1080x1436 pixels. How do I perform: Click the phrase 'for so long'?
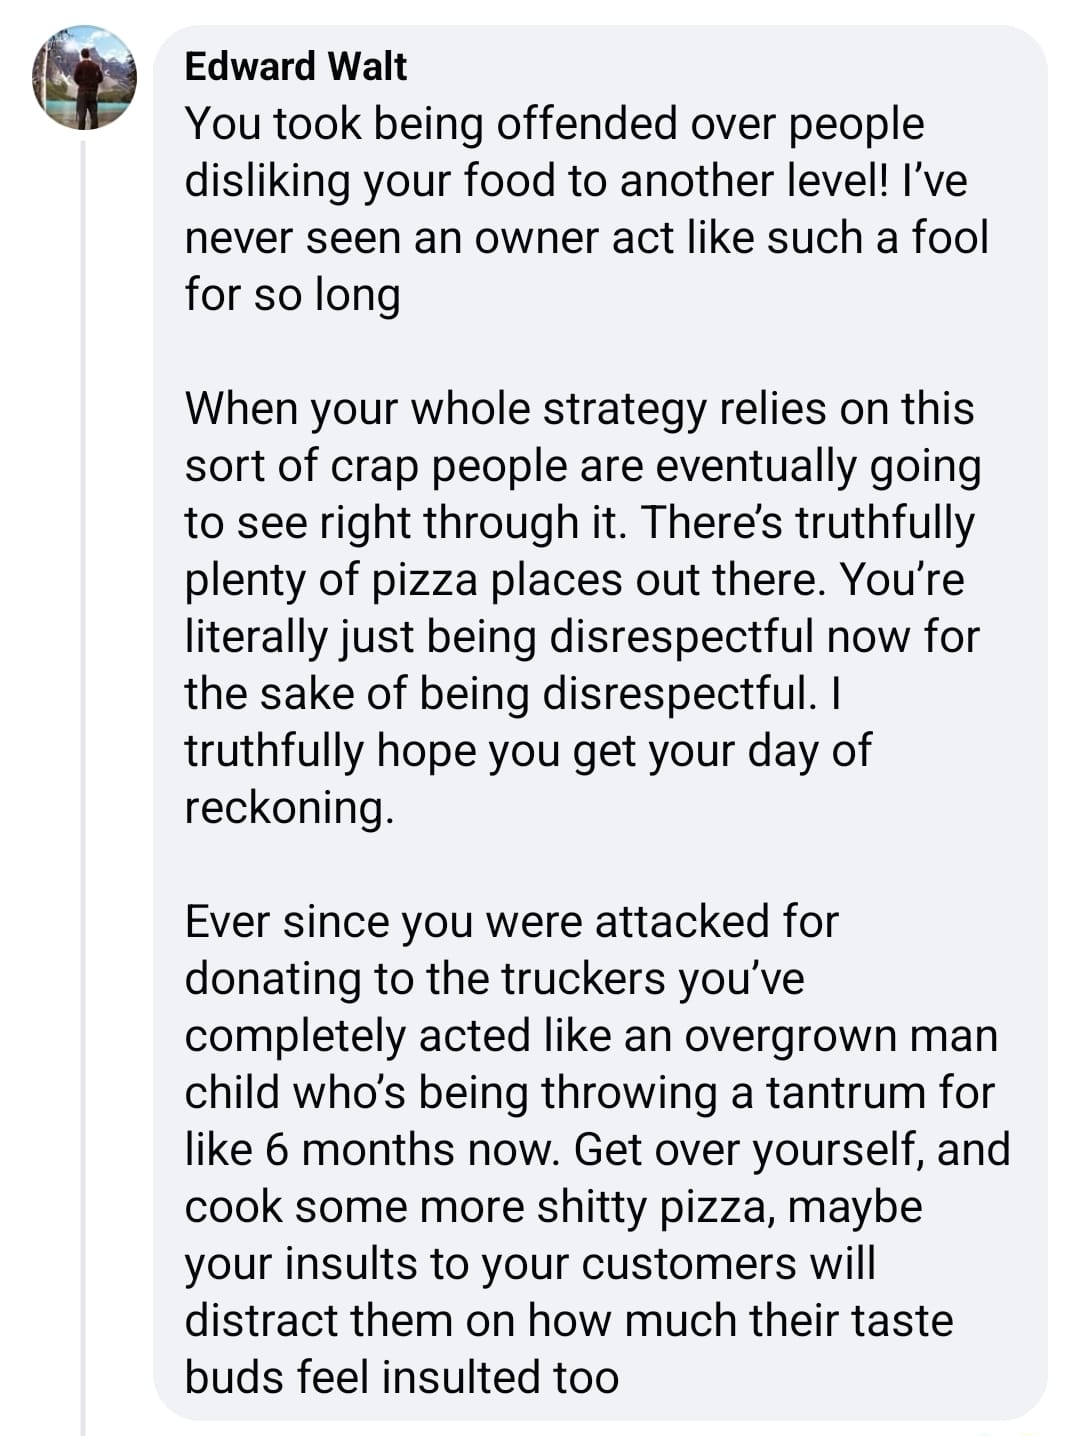[292, 295]
